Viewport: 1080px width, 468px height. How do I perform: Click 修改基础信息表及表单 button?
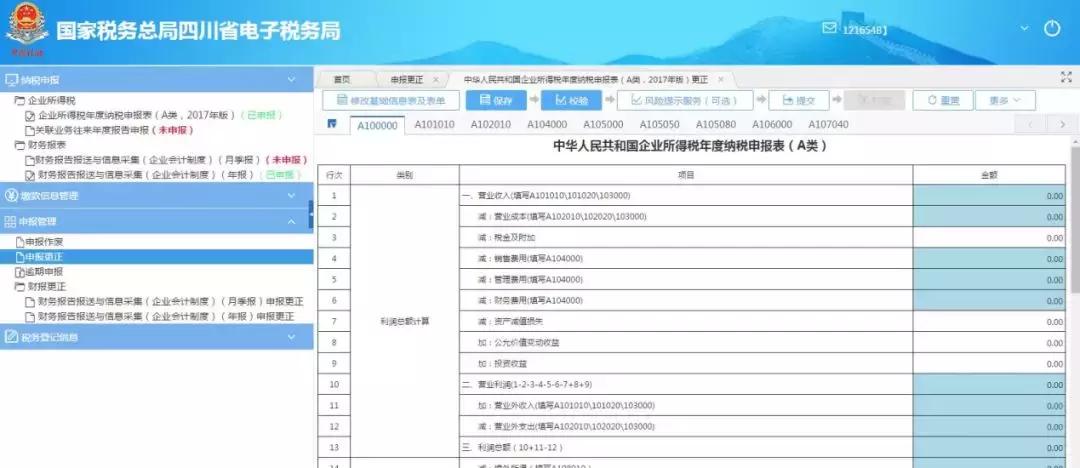[x=391, y=101]
